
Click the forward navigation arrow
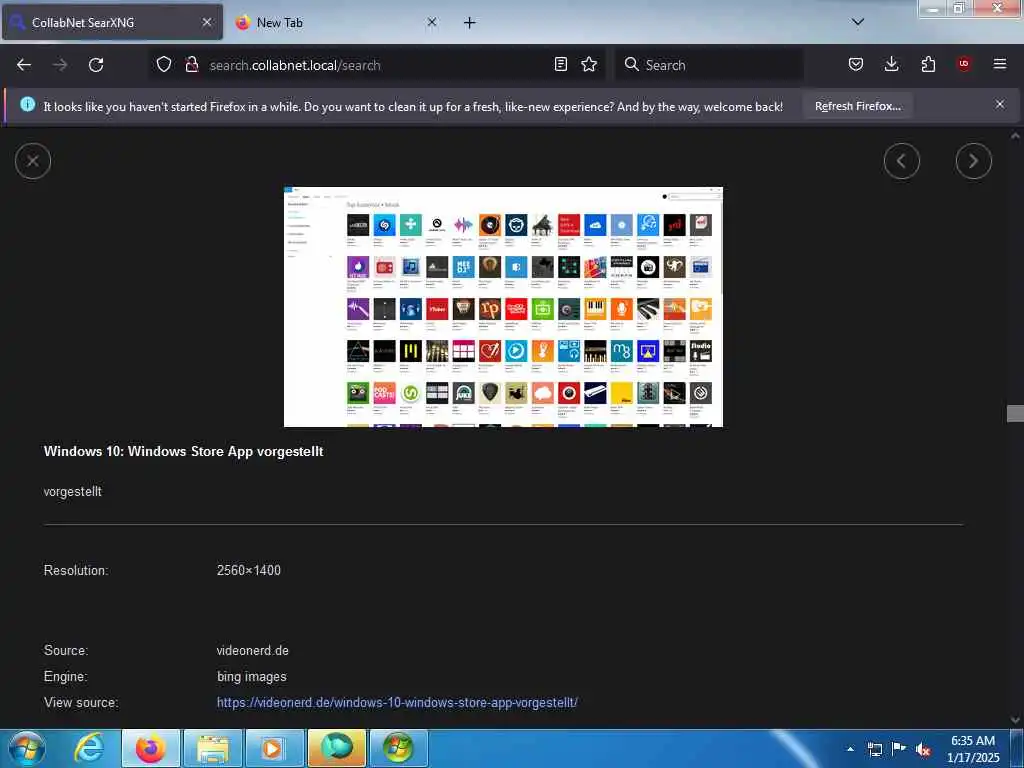(x=60, y=65)
